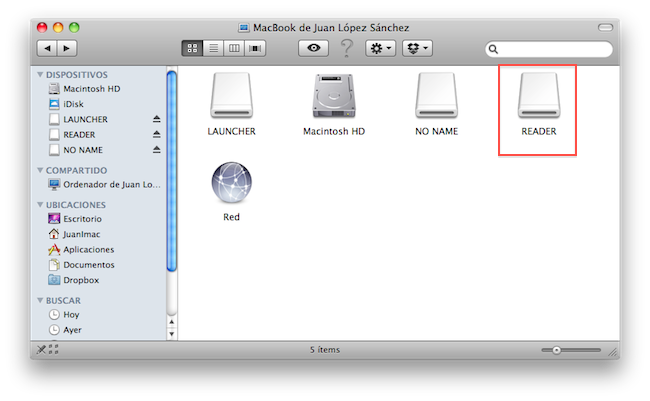Click the sidebar scroll up arrow
650x401 pixels.
[172, 322]
